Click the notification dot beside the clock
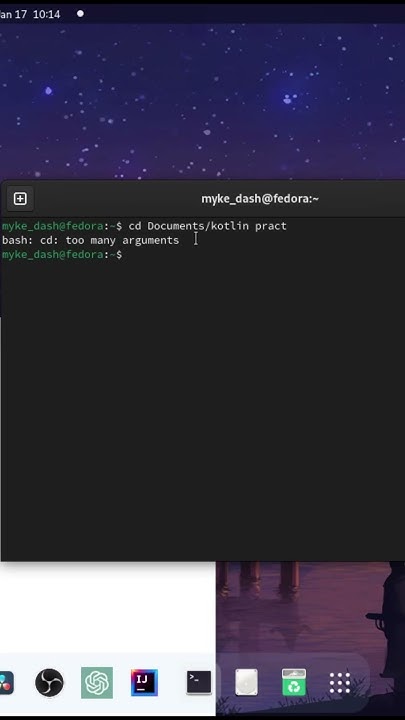Viewport: 405px width, 720px height. click(x=80, y=14)
